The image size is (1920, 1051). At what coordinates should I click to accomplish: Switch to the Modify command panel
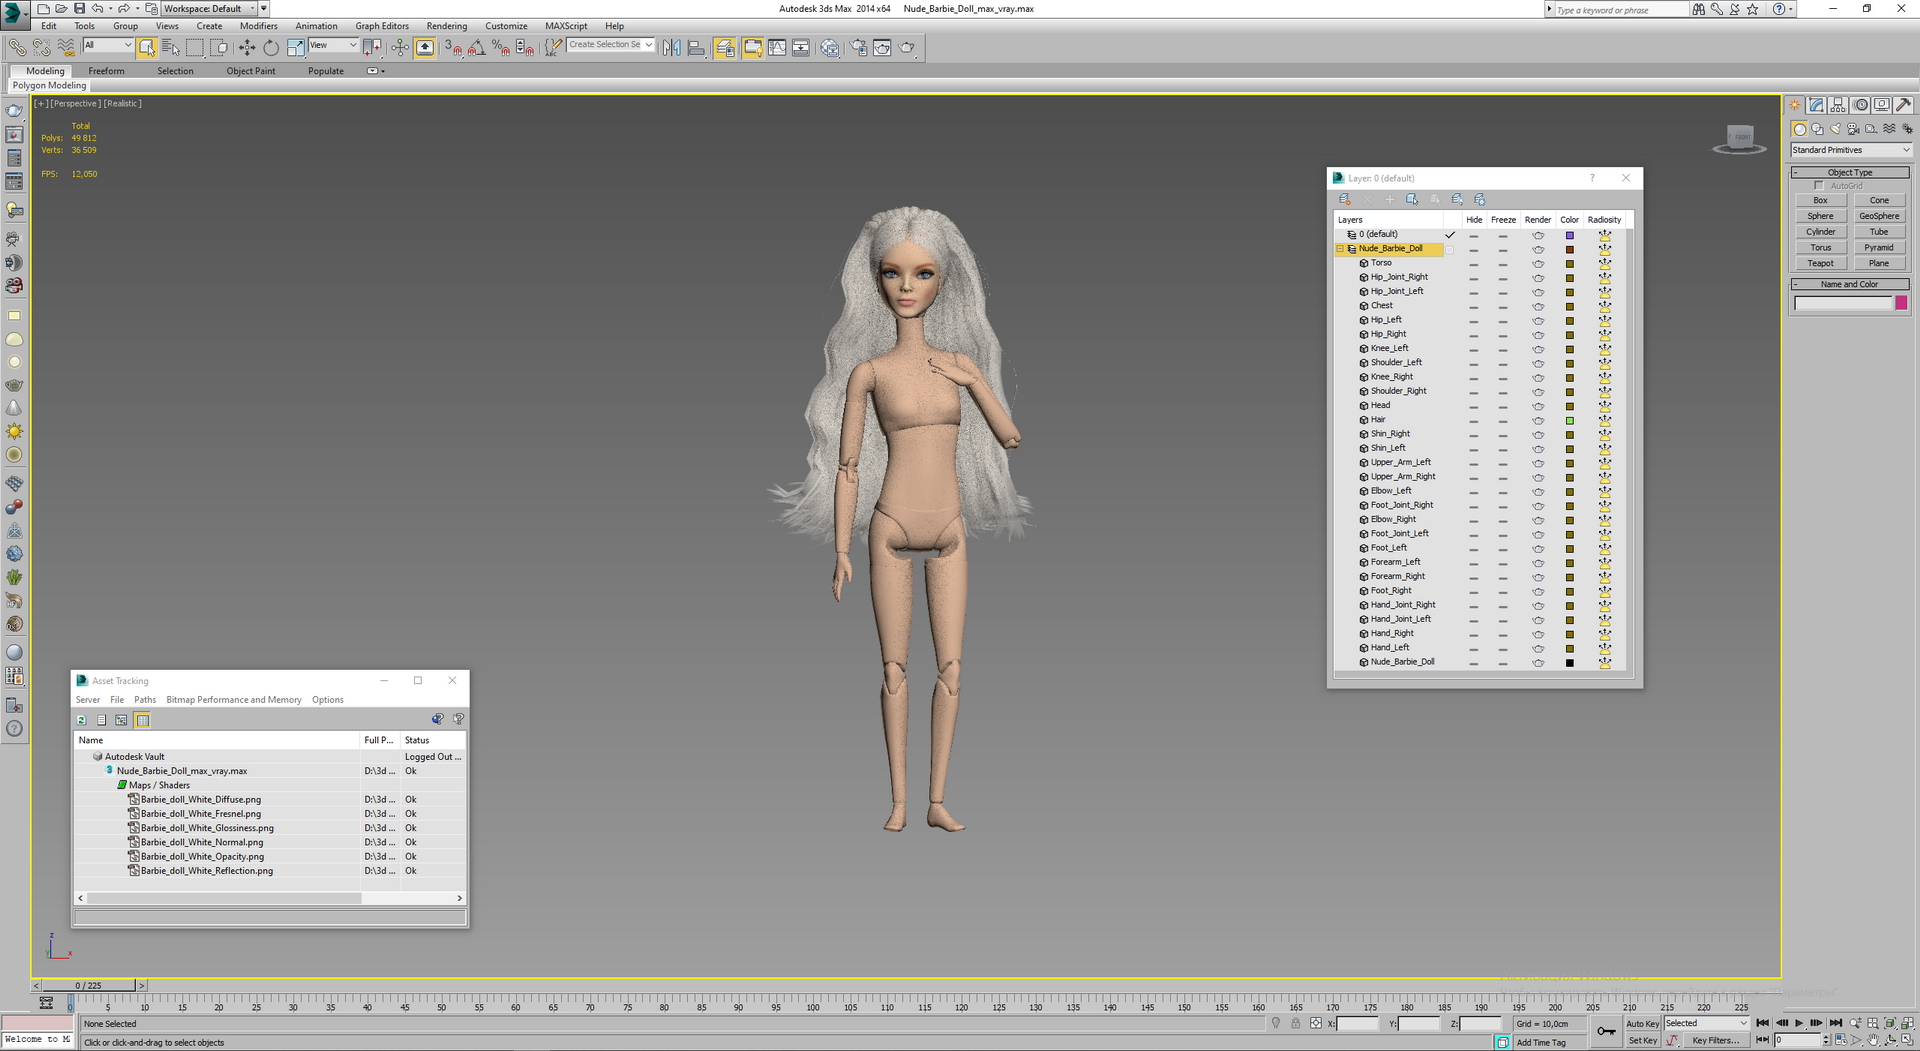tap(1817, 105)
